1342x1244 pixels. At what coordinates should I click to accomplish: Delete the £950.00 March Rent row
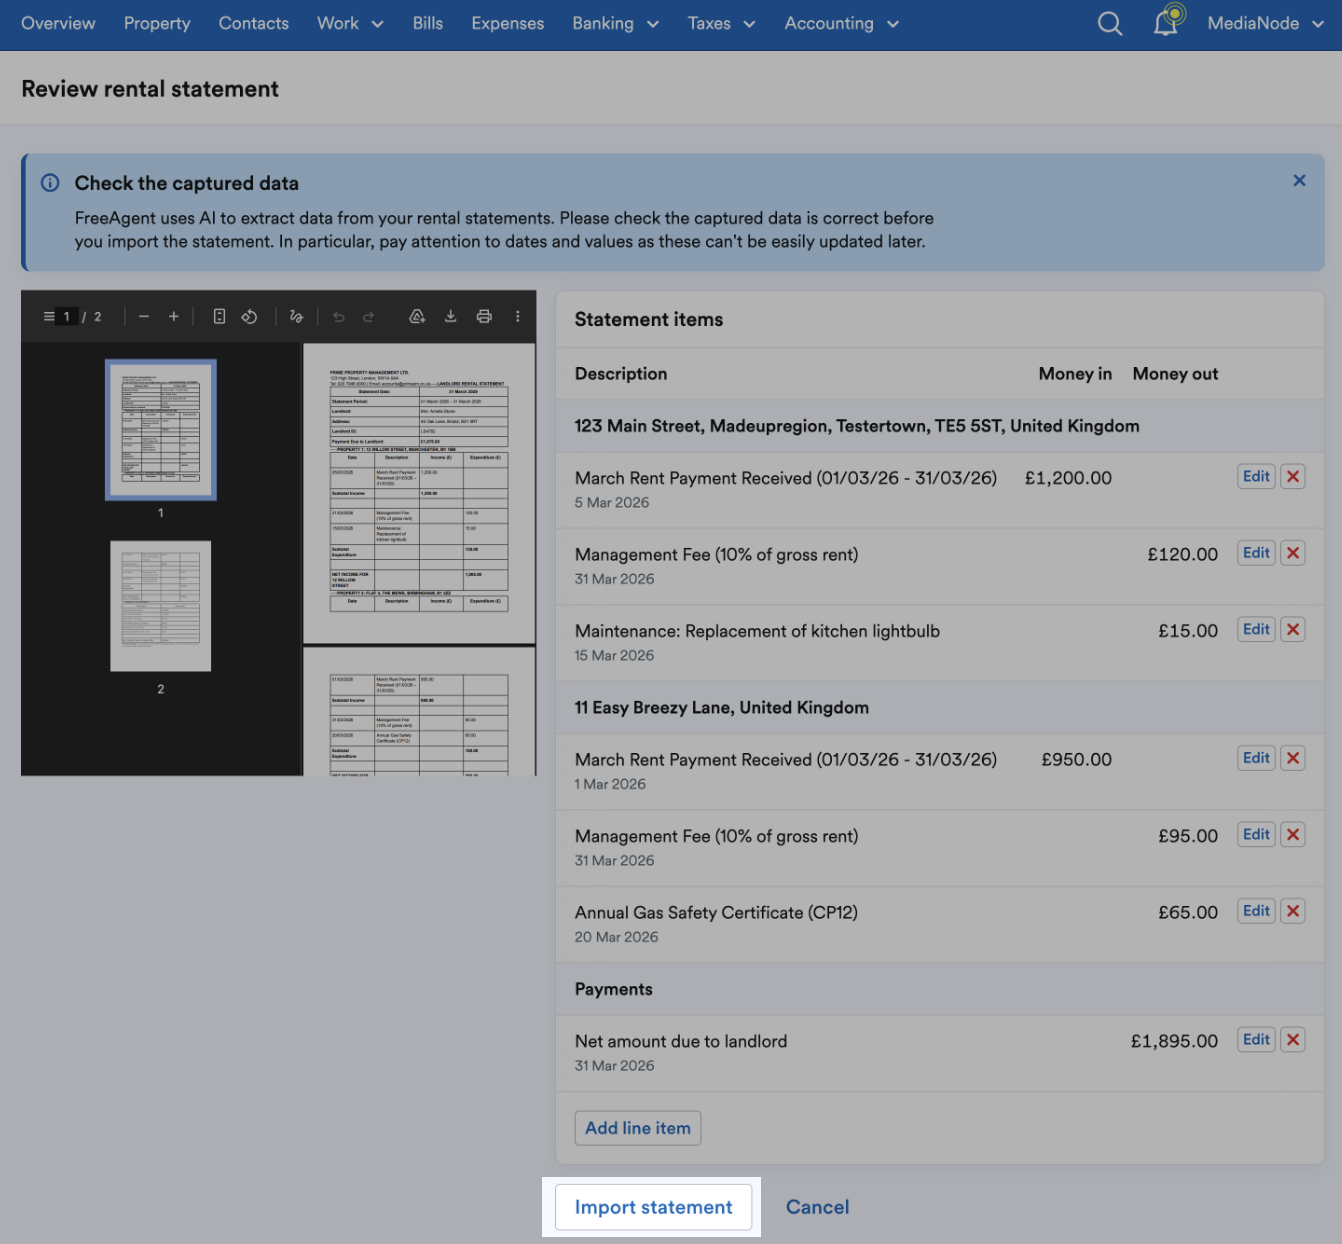(1293, 758)
